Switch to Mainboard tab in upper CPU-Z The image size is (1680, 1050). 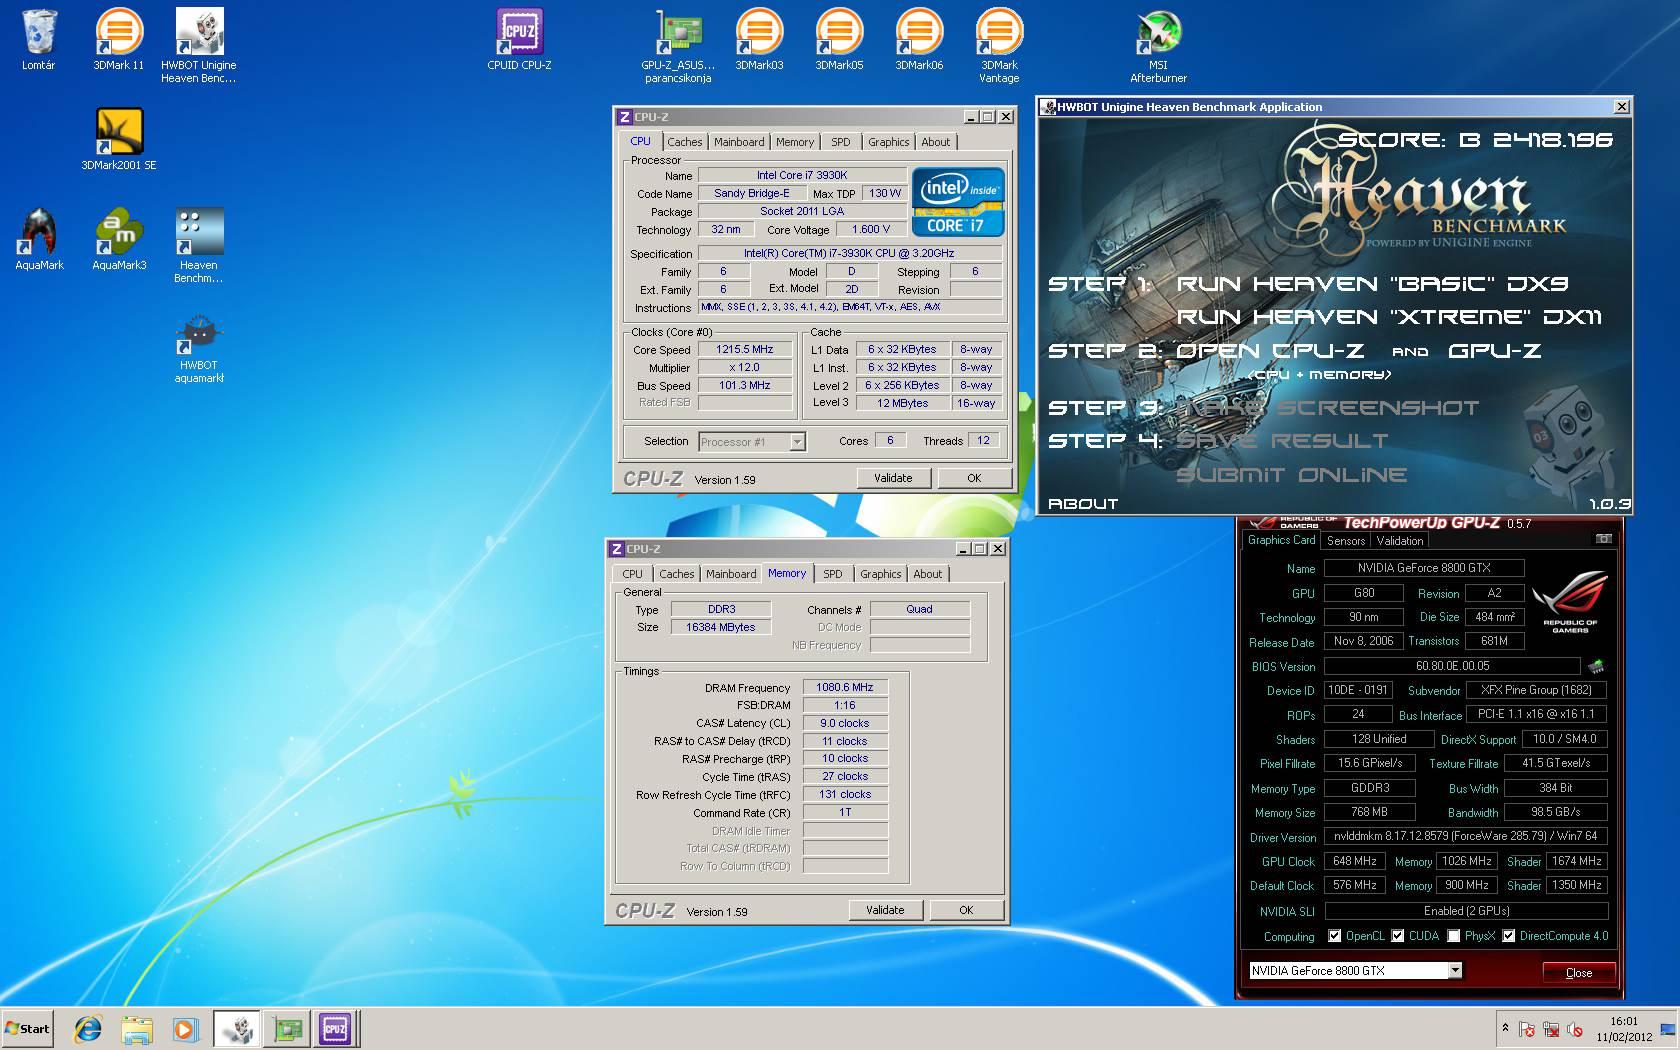point(739,142)
